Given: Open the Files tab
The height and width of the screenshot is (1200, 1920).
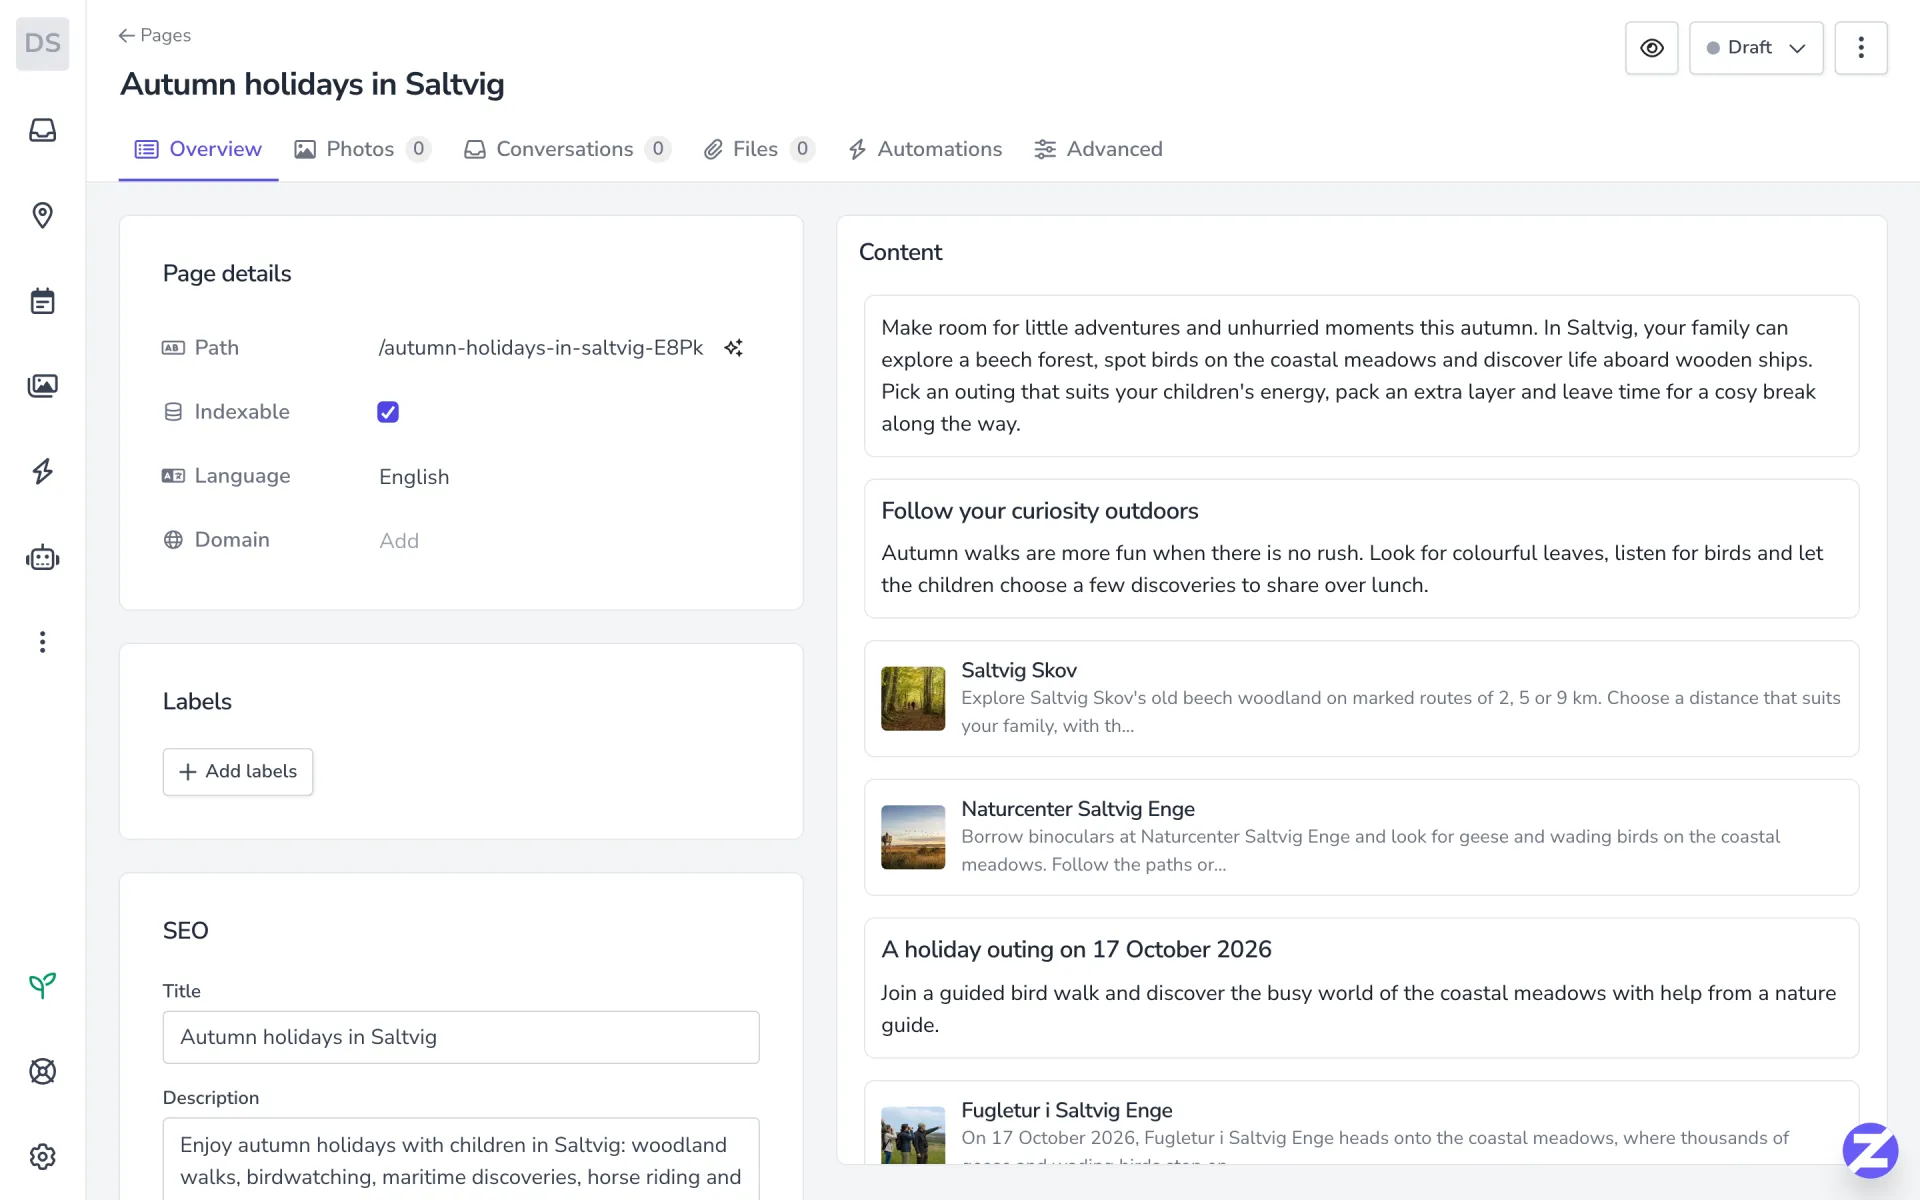Looking at the screenshot, I should pyautogui.click(x=759, y=149).
